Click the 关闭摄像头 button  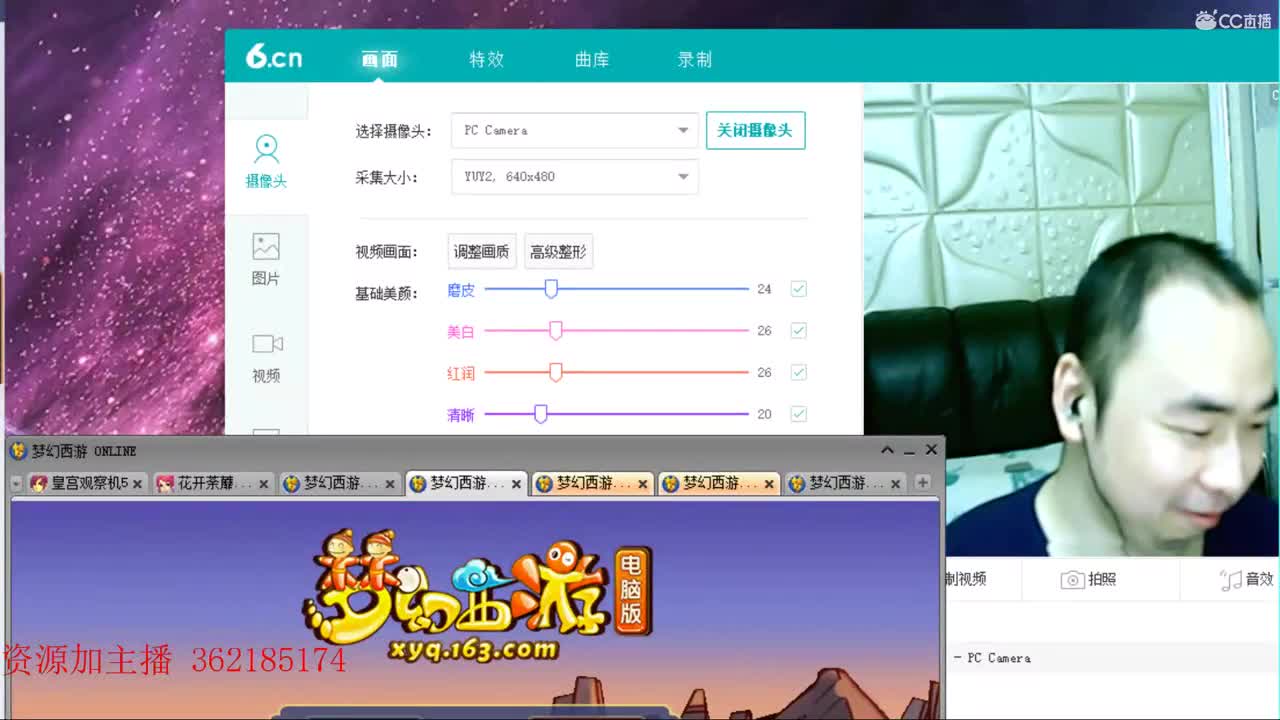coord(755,130)
